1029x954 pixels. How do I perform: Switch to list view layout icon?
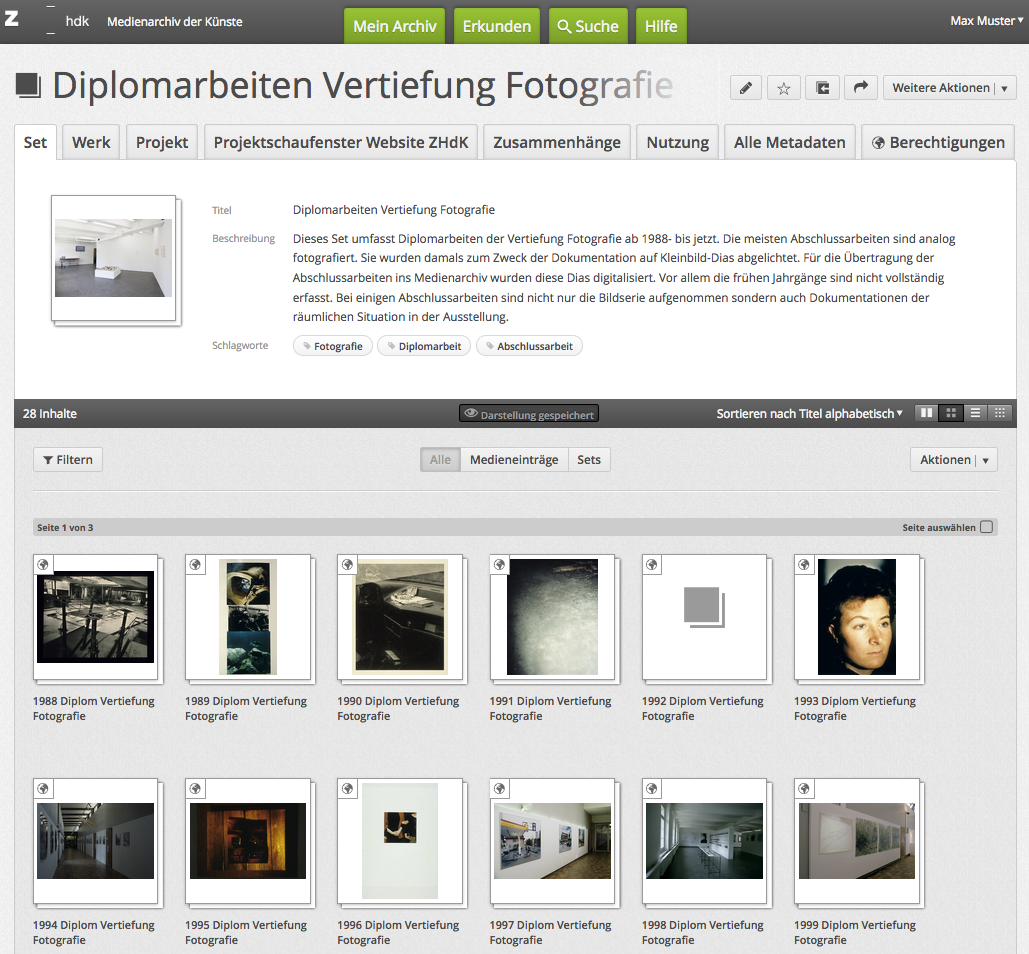coord(976,413)
